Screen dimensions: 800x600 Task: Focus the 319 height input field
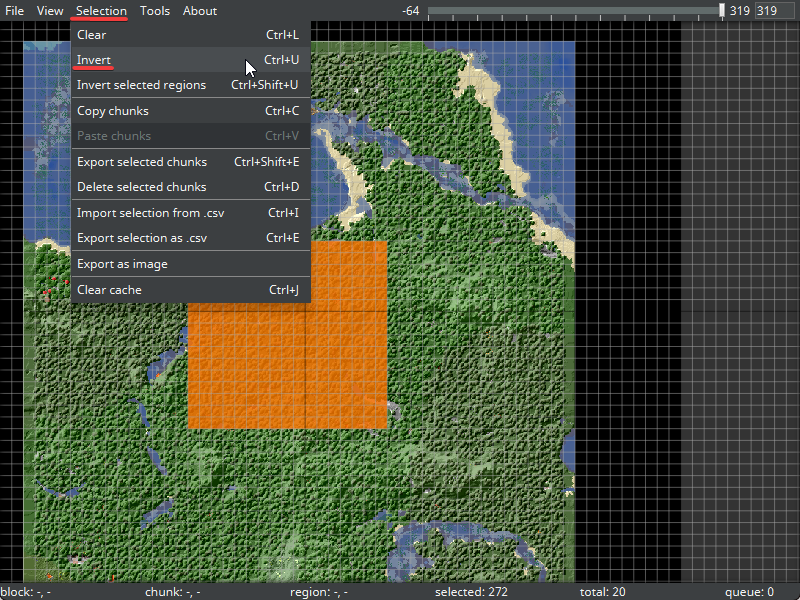774,11
